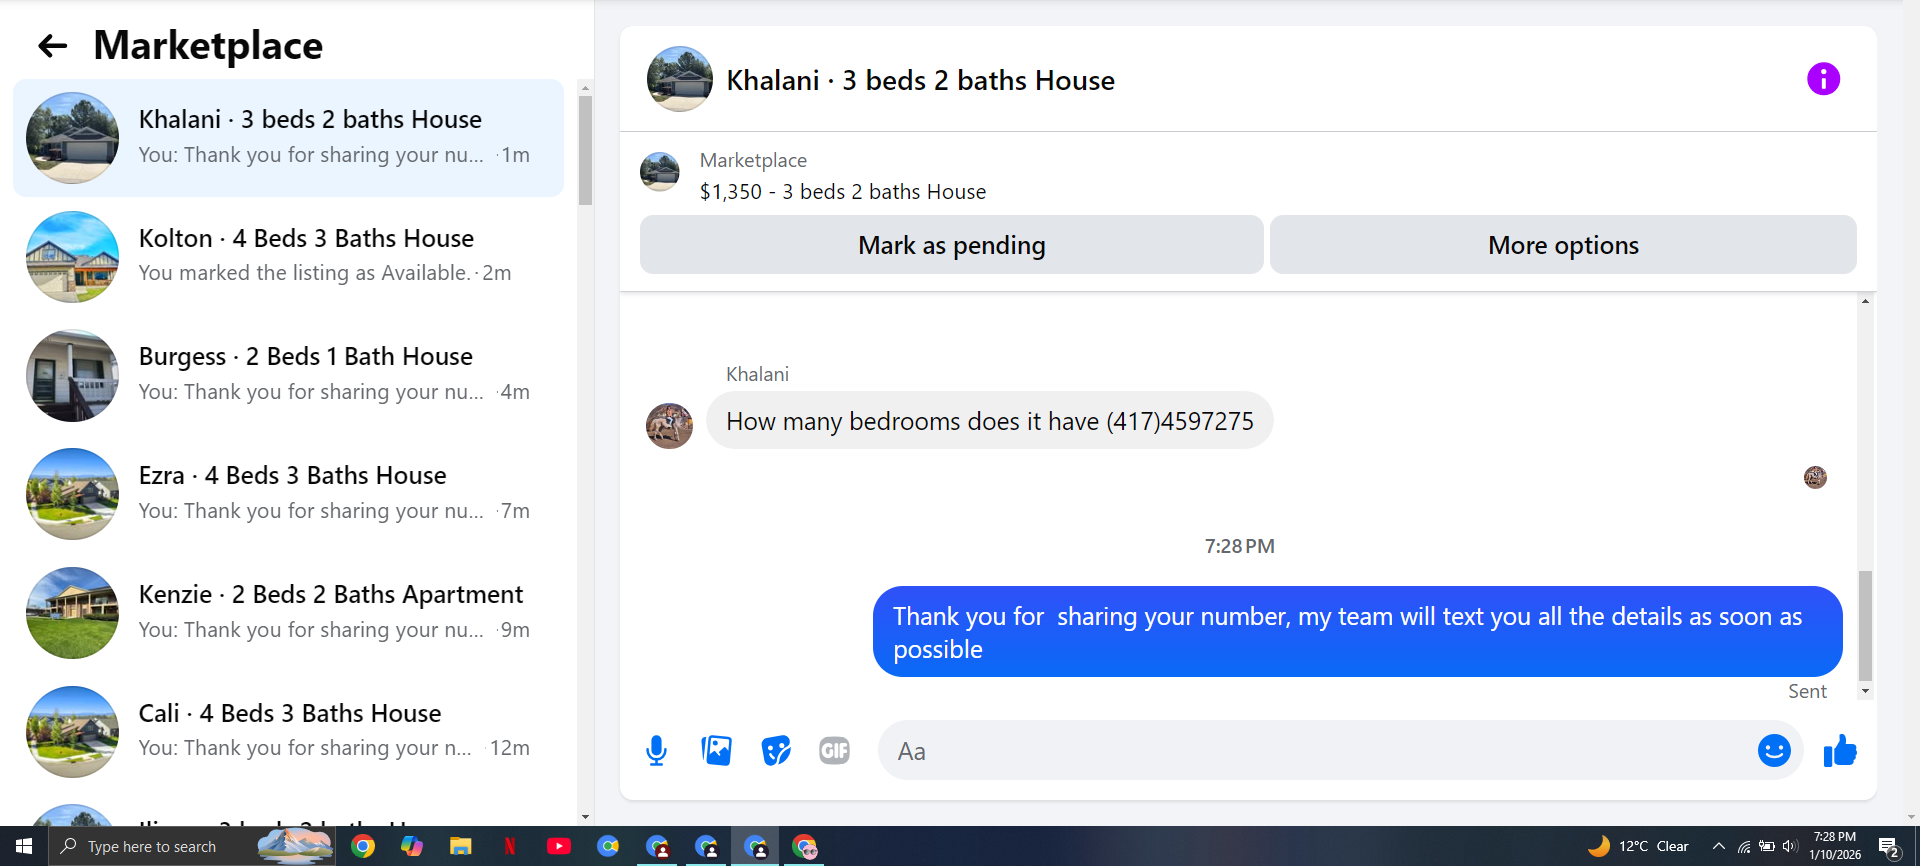The height and width of the screenshot is (866, 1920).
Task: Open conversation info via purple icon
Action: pyautogui.click(x=1823, y=79)
